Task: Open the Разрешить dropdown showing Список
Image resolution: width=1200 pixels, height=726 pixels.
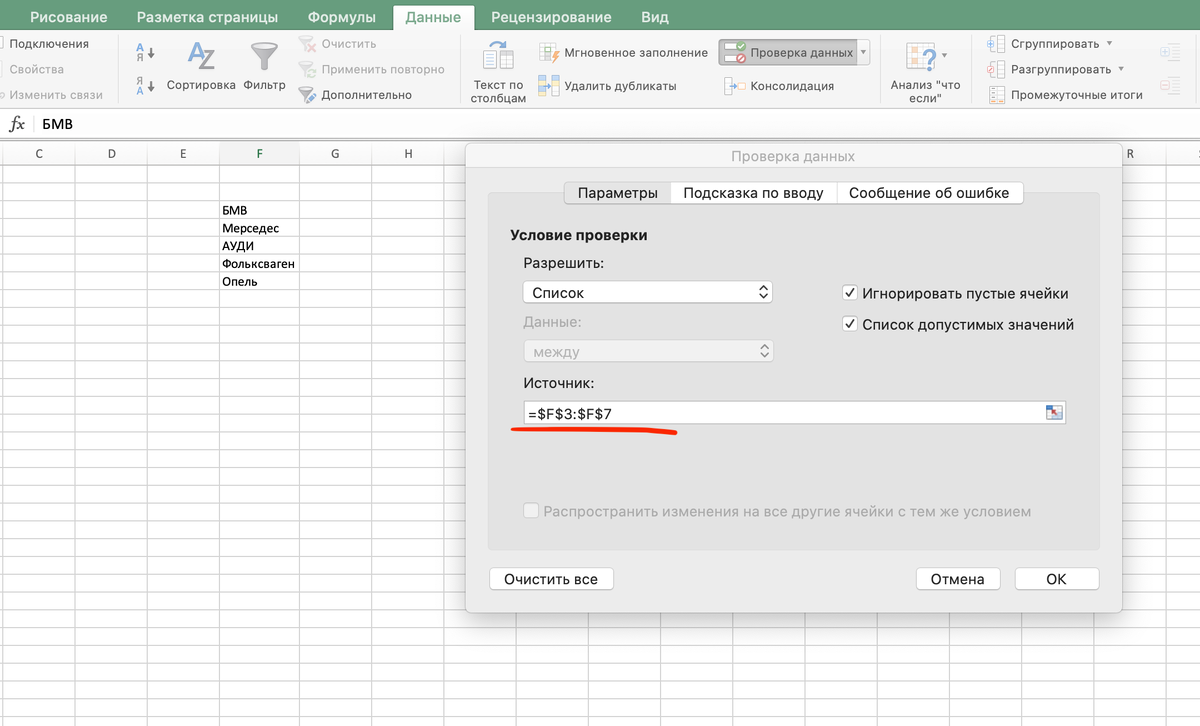Action: (647, 291)
